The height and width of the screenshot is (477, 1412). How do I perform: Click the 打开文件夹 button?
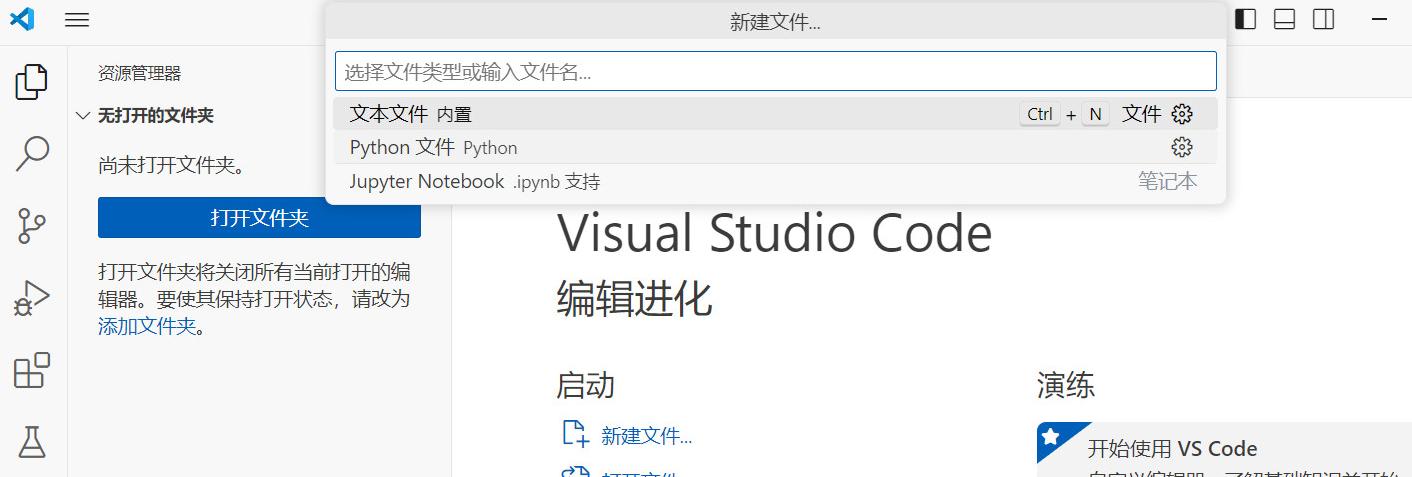(x=259, y=218)
